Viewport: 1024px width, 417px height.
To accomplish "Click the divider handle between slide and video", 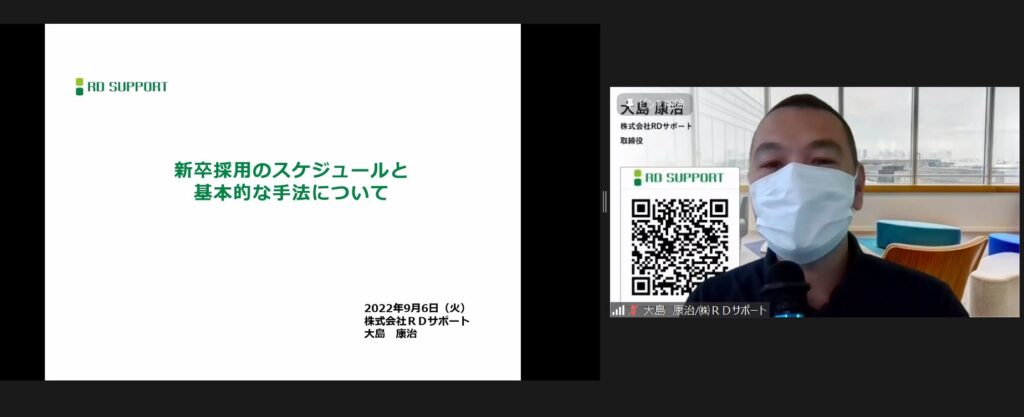I will [x=605, y=202].
